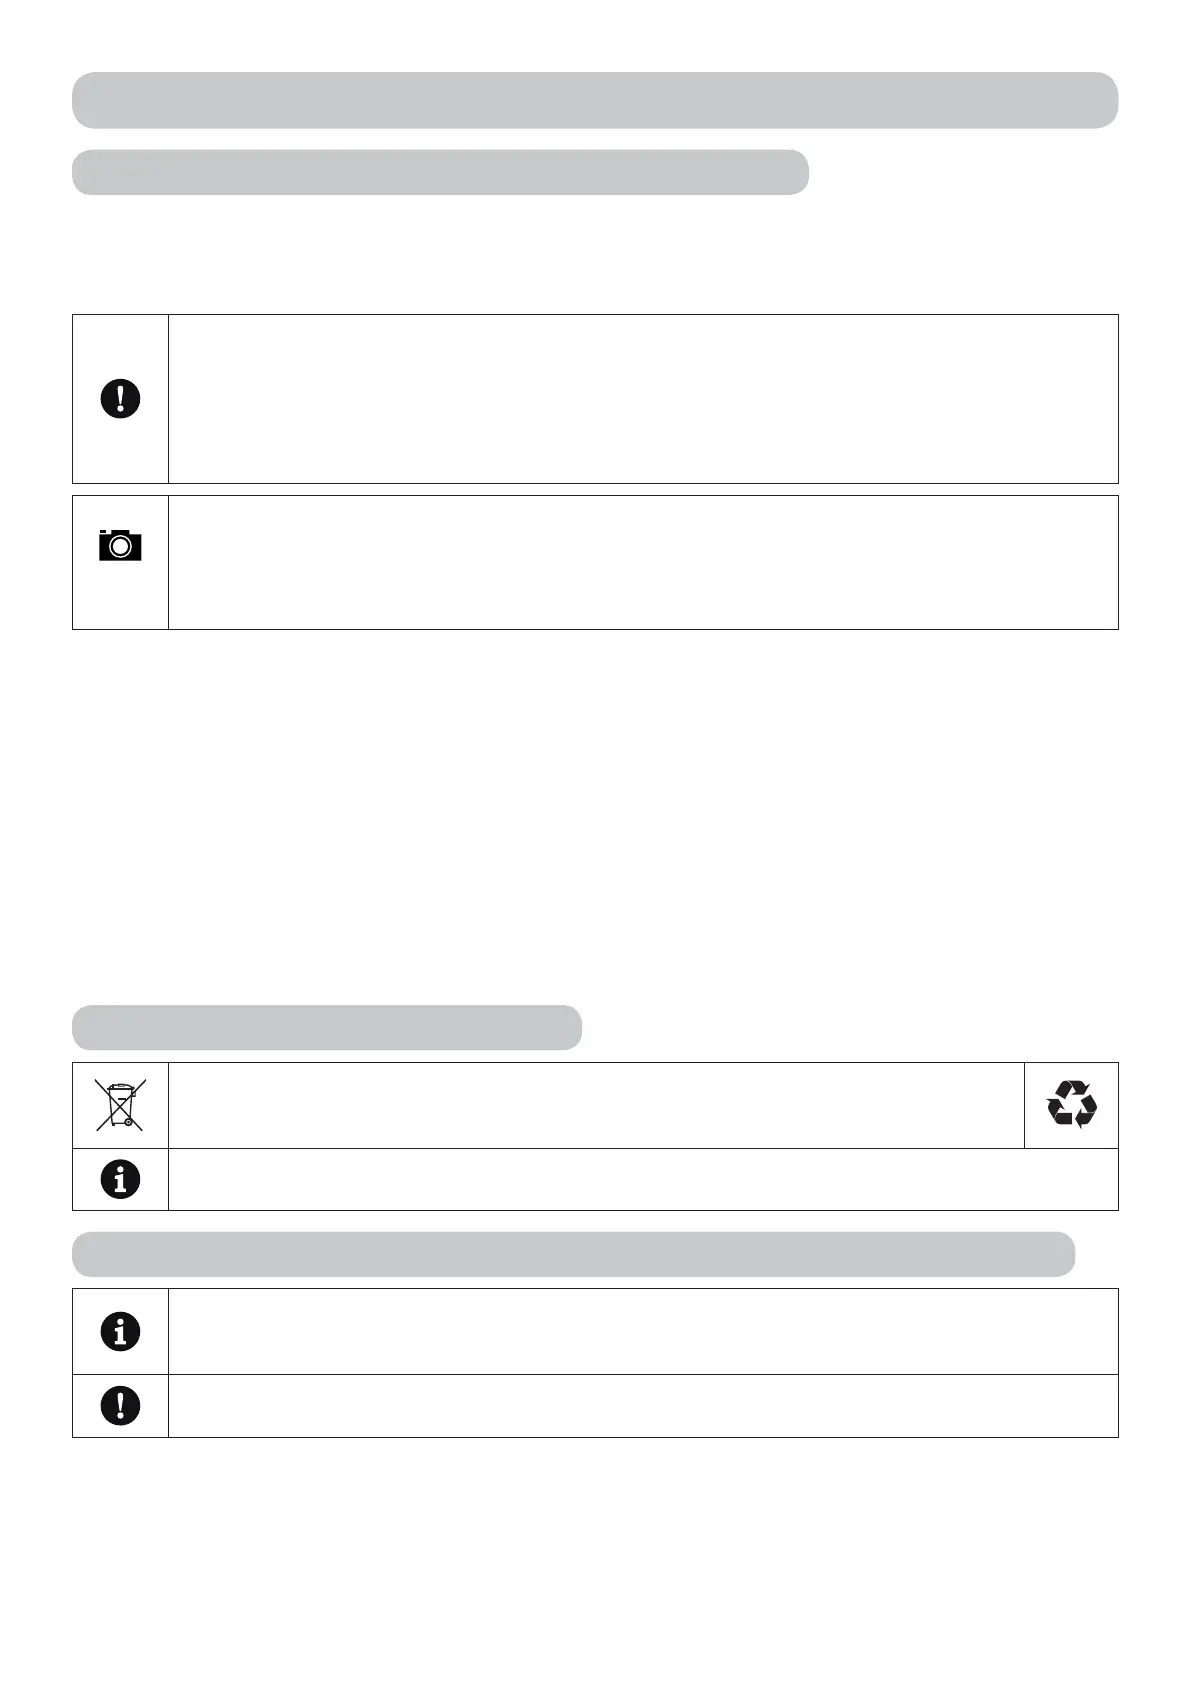Click the gray header bar above the last table

point(573,1254)
